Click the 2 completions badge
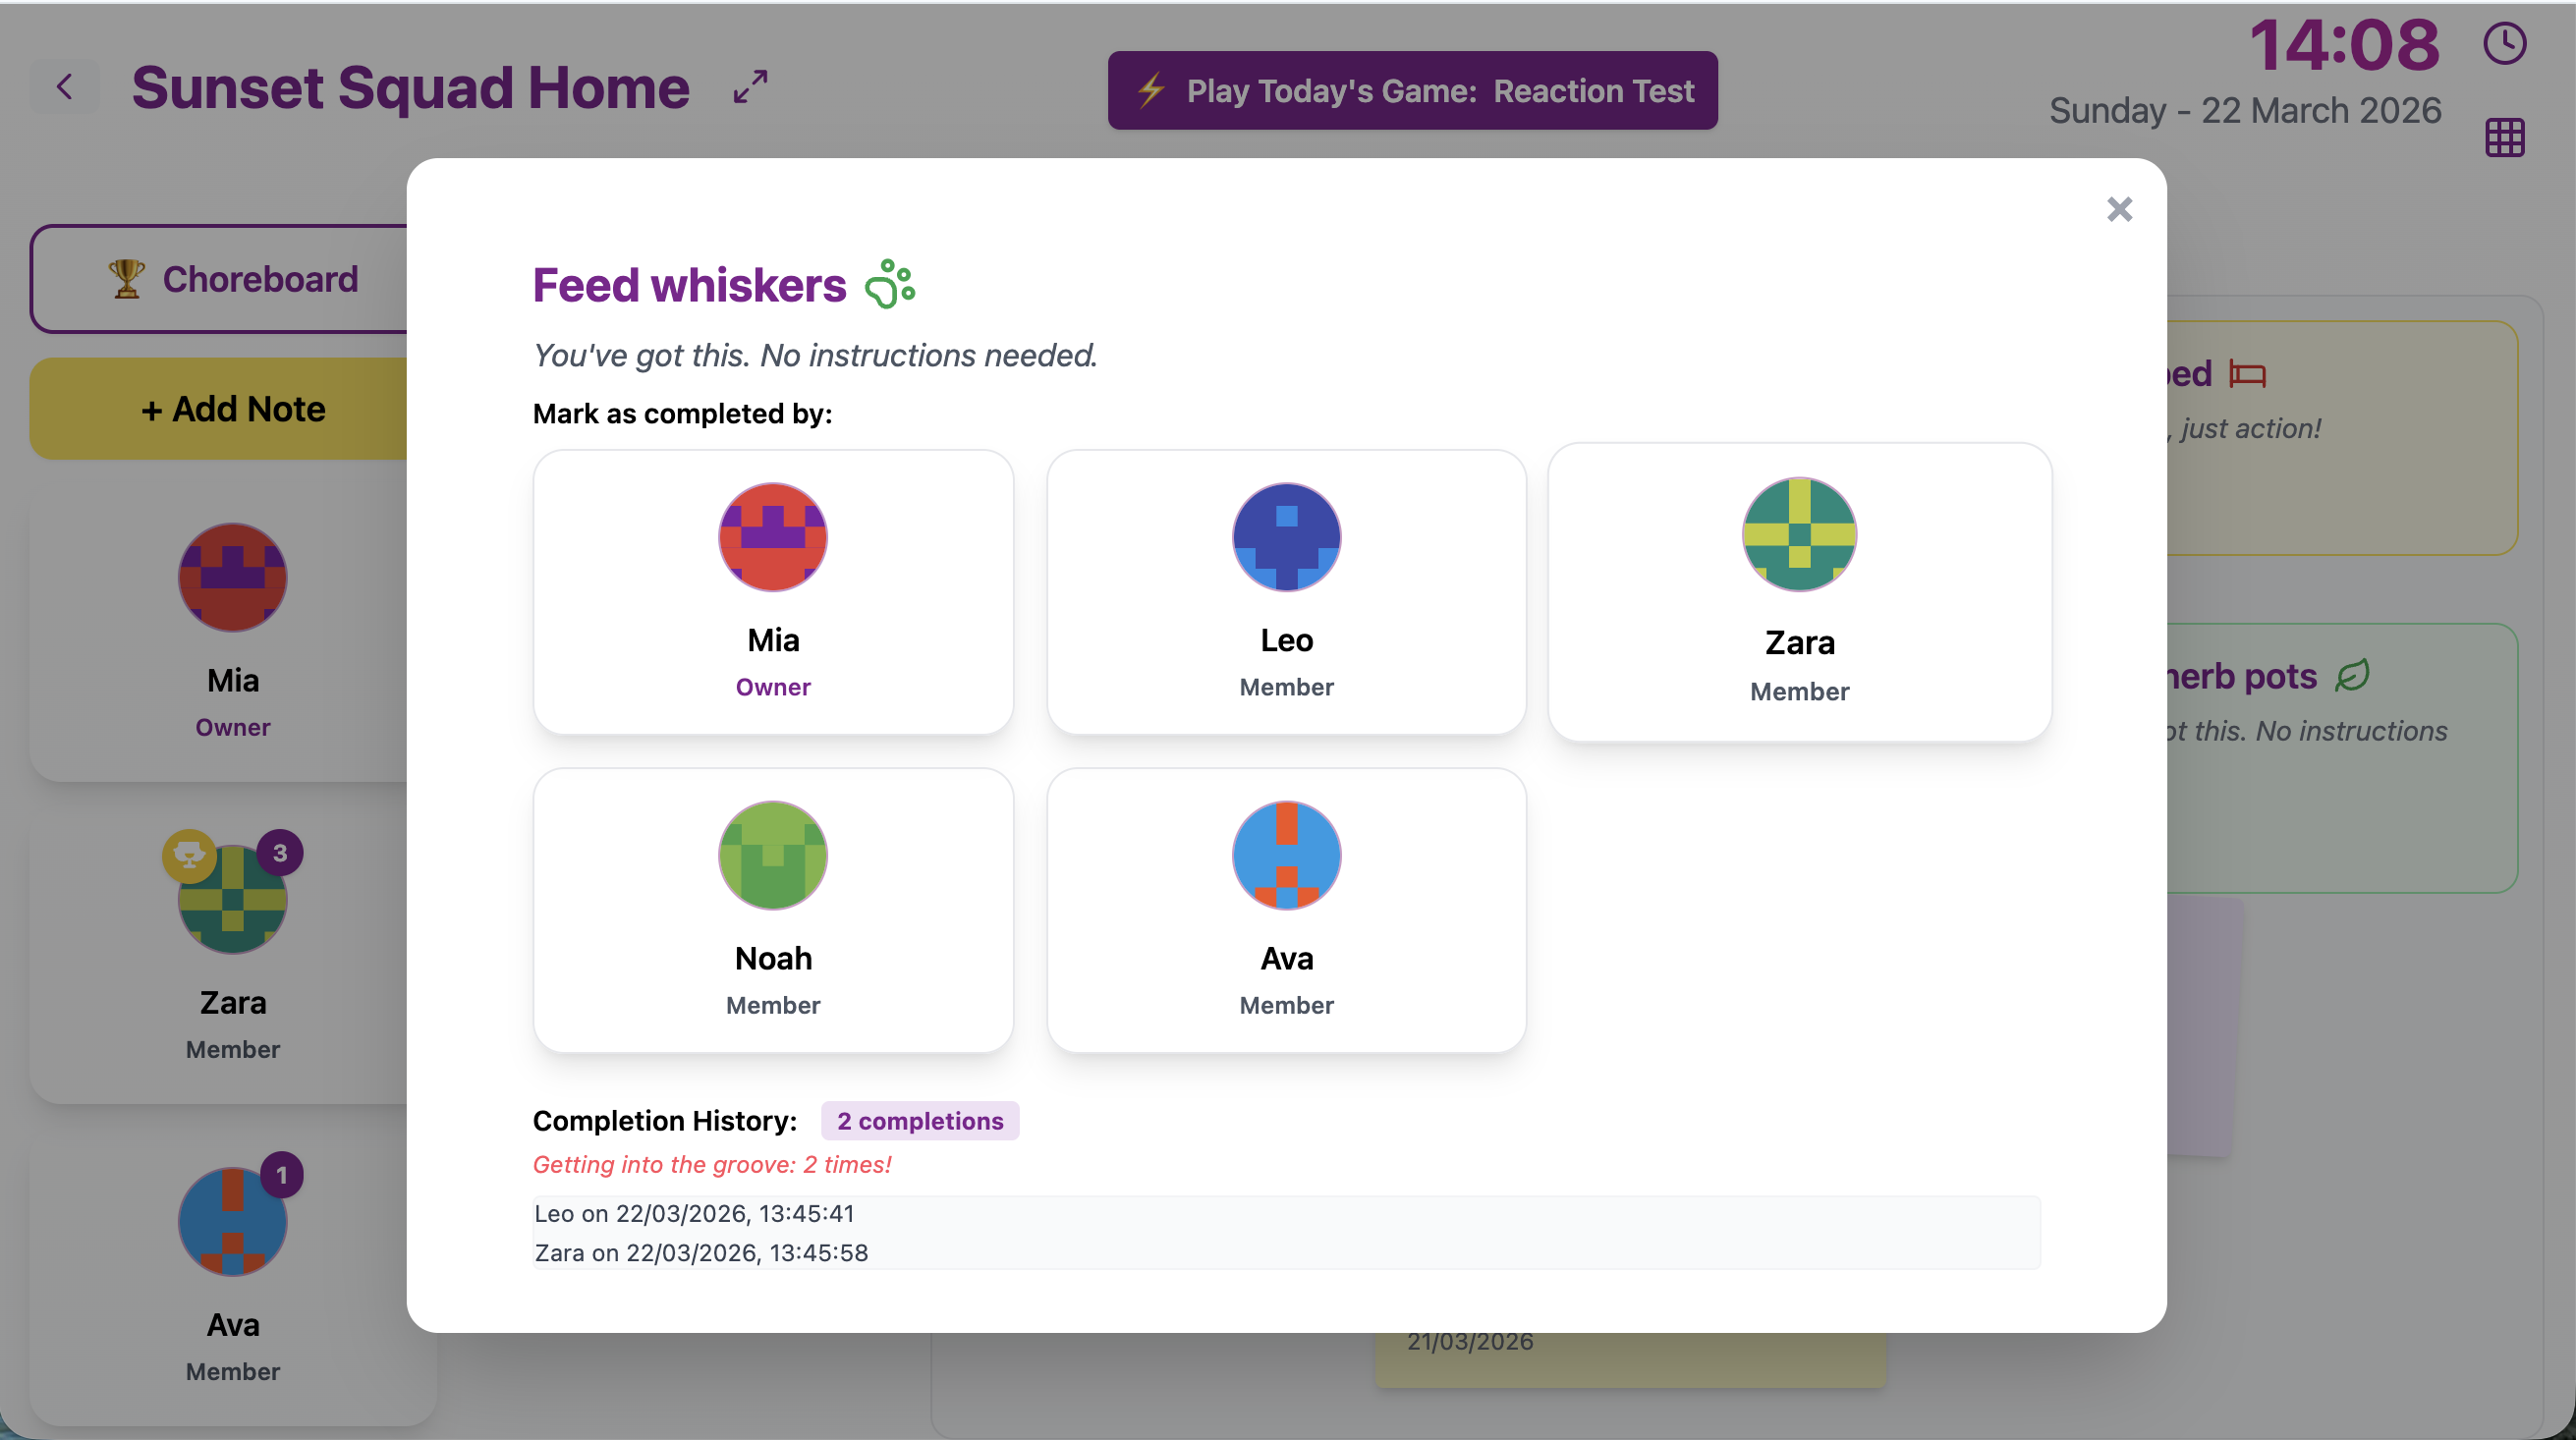Viewport: 2576px width, 1440px height. [920, 1121]
